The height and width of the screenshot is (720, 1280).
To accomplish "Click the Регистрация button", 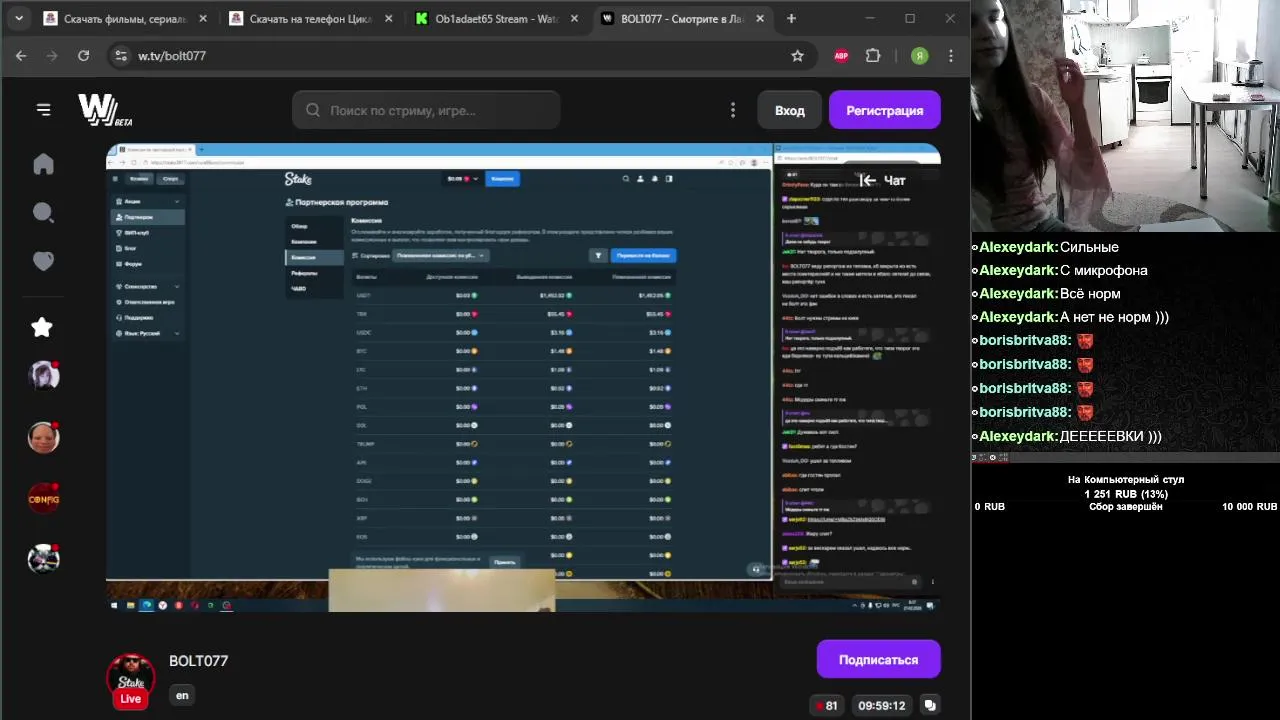I will click(x=884, y=110).
